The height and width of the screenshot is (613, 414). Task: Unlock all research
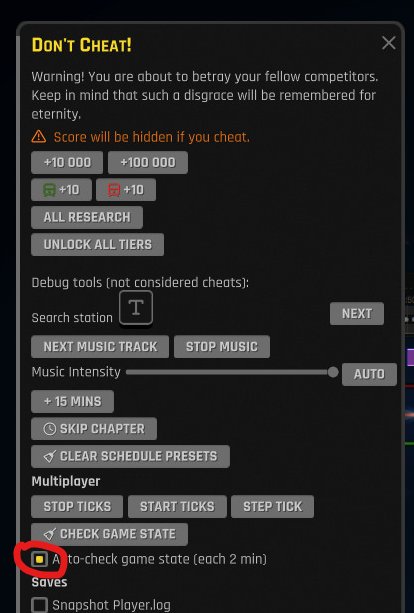point(87,217)
